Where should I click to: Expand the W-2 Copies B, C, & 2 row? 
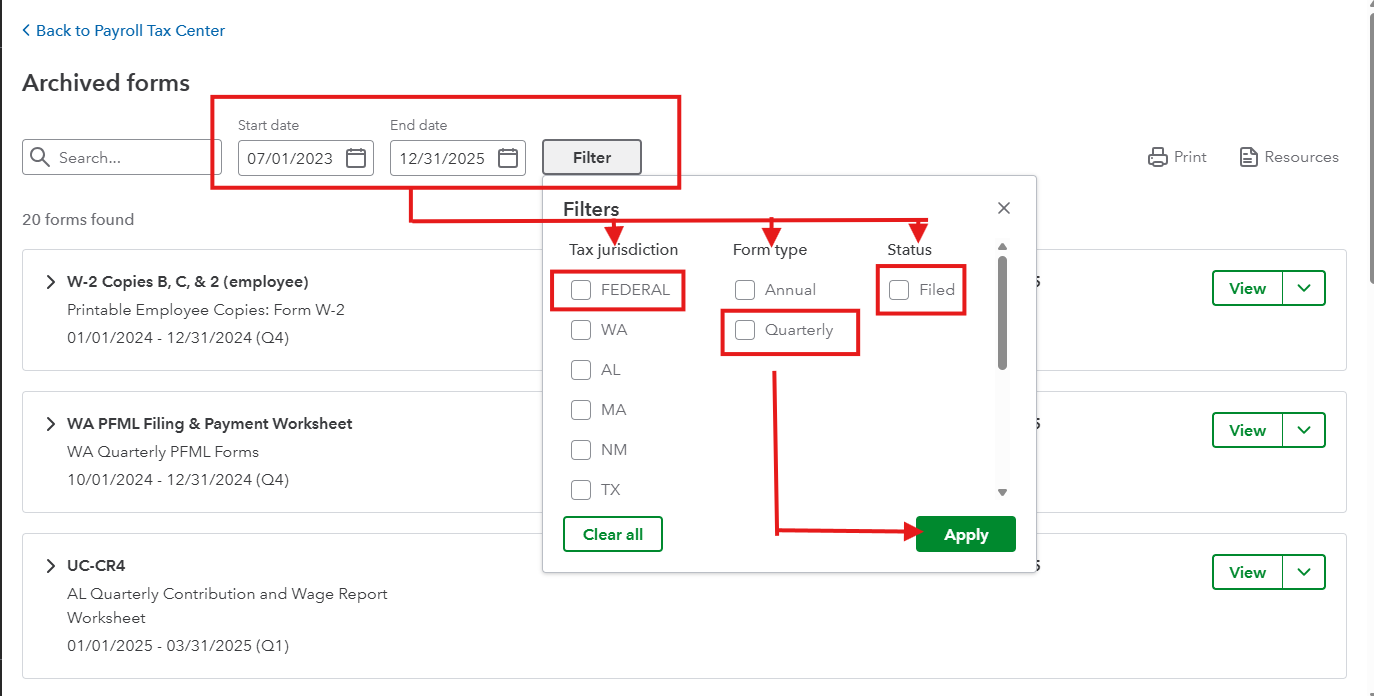point(50,282)
